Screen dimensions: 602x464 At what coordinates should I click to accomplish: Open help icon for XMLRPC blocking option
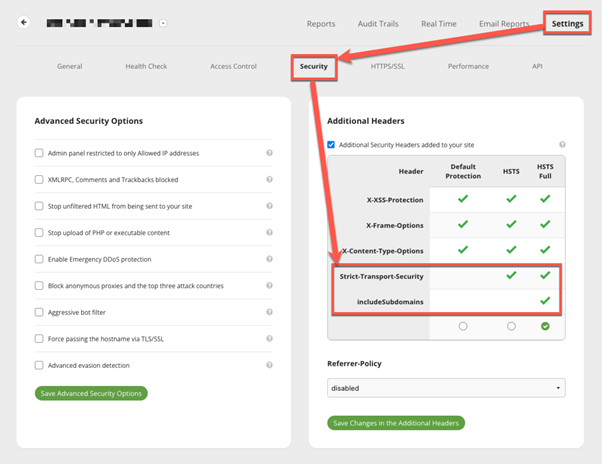(x=270, y=179)
